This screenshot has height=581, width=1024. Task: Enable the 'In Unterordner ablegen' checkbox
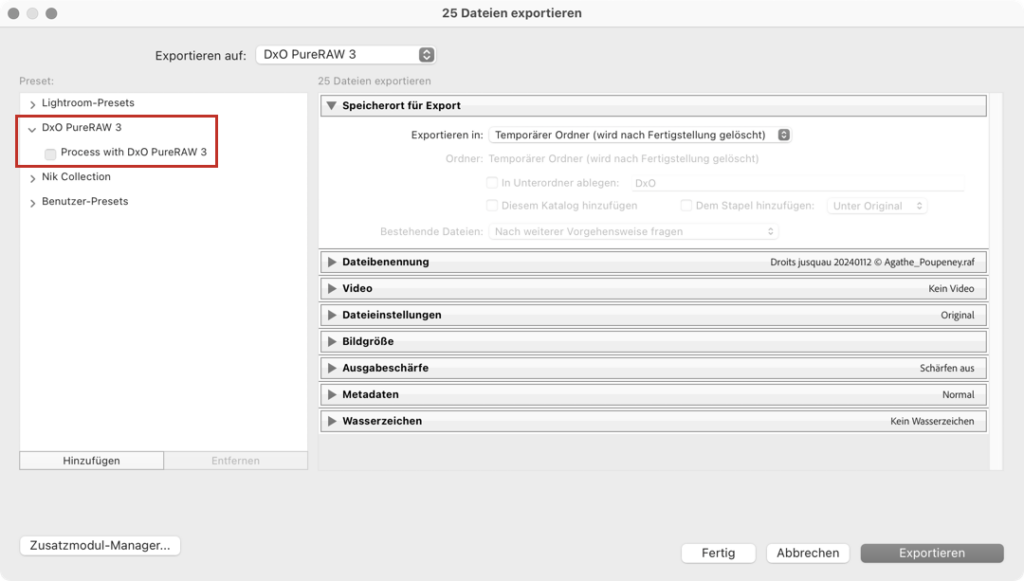click(492, 183)
